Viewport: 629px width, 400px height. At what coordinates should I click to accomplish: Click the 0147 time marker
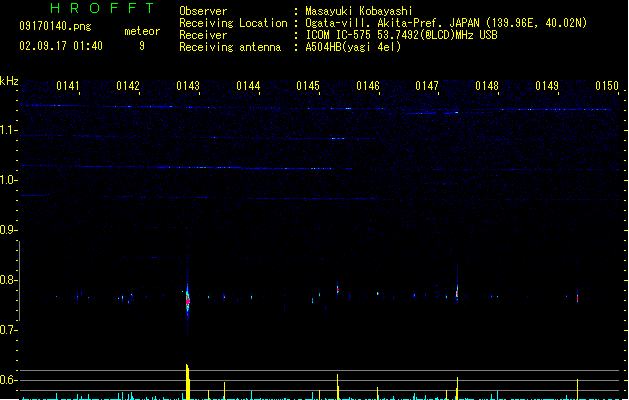[x=427, y=86]
